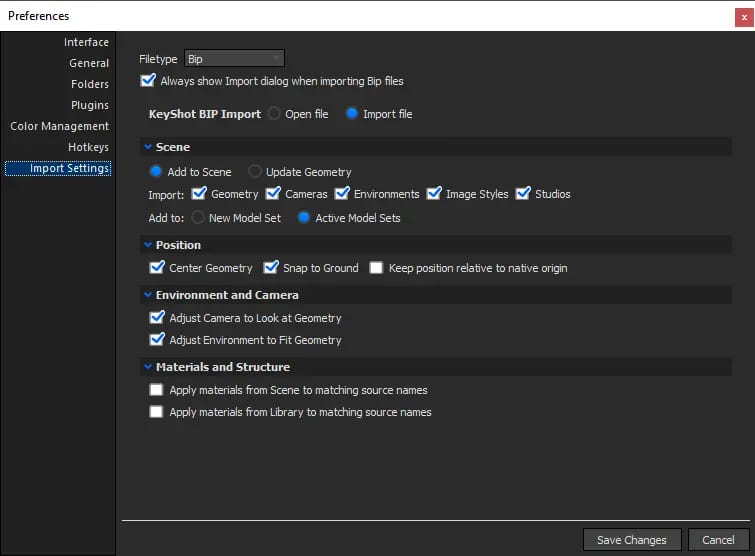Viewport: 755px width, 556px height.
Task: Collapse the Scene section chevron
Action: click(148, 147)
